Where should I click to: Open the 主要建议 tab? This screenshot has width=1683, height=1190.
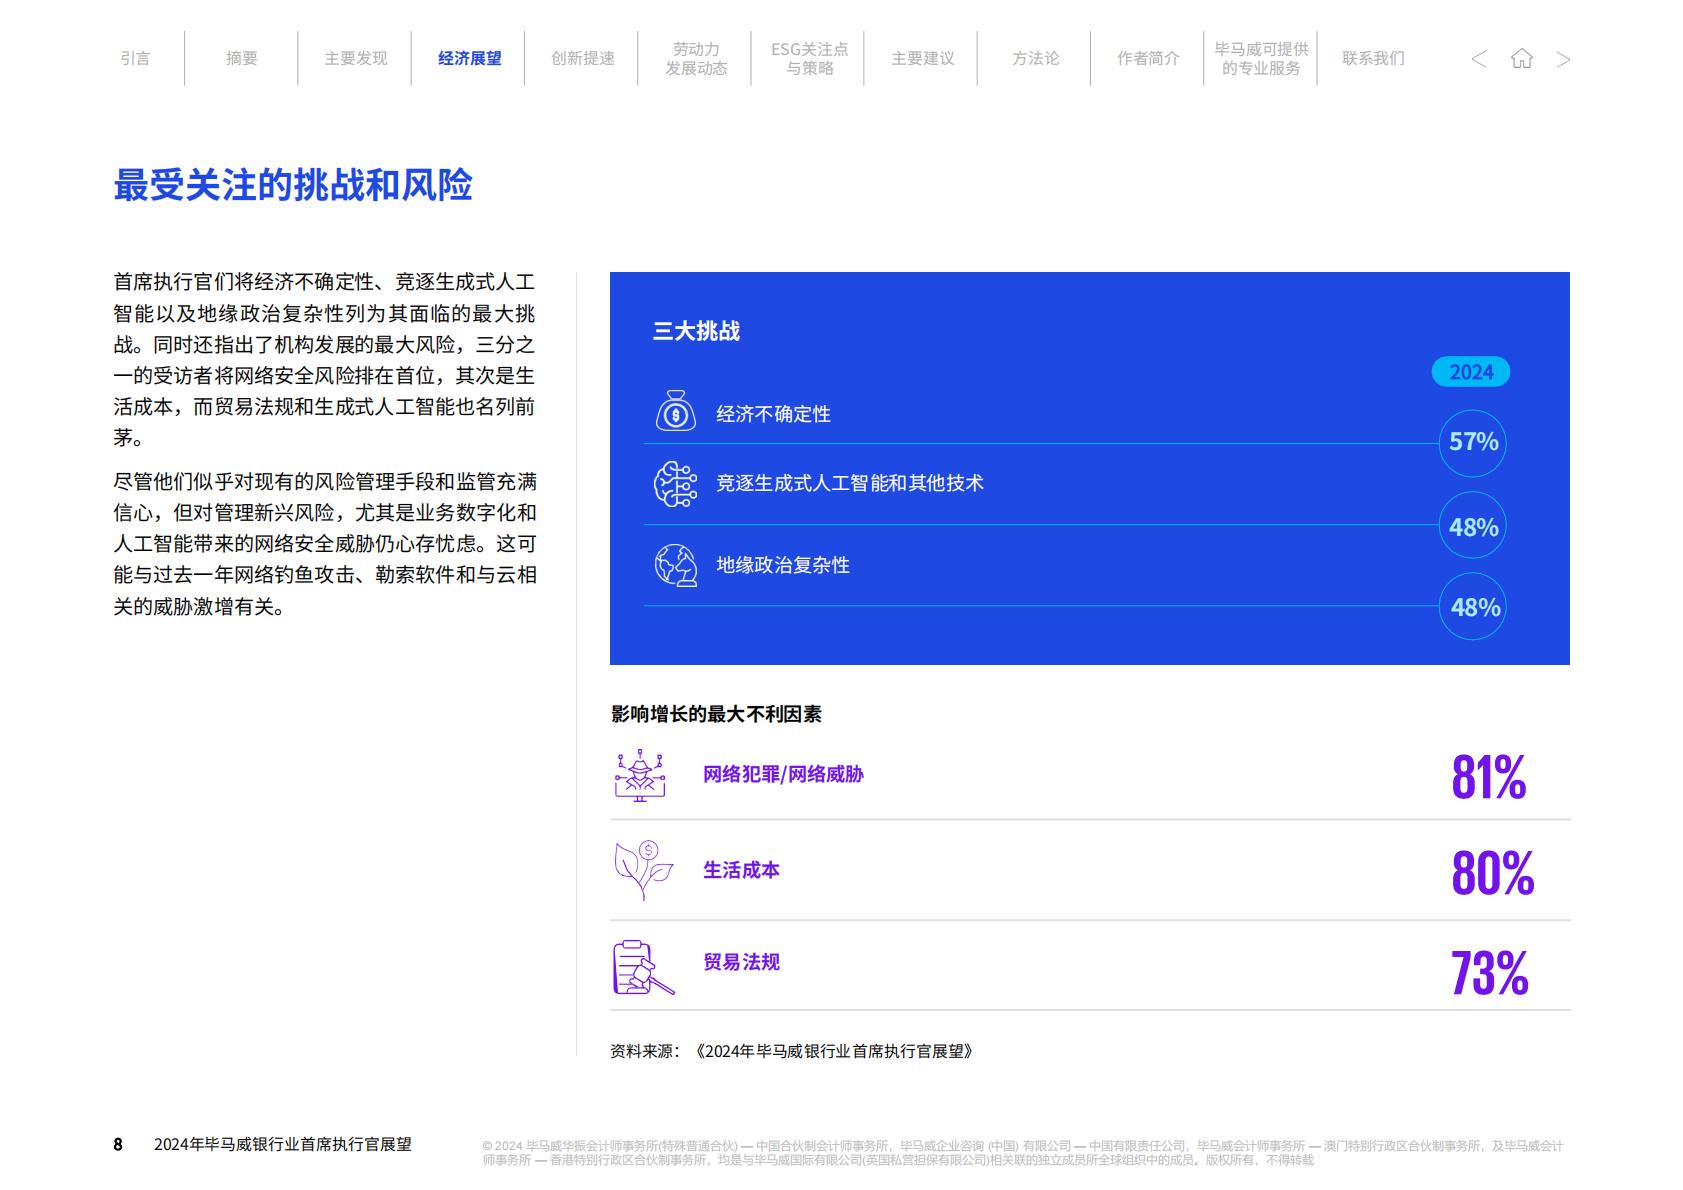[x=922, y=58]
